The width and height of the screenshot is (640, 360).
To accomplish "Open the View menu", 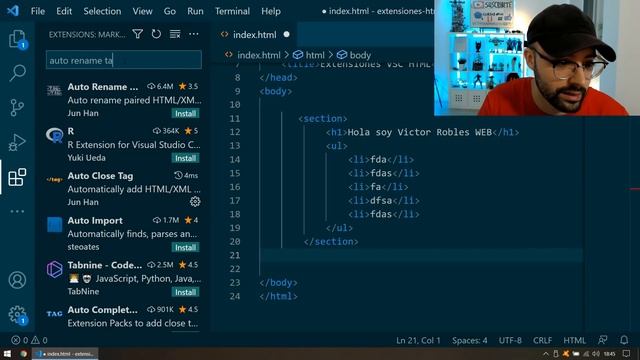I will coord(142,11).
